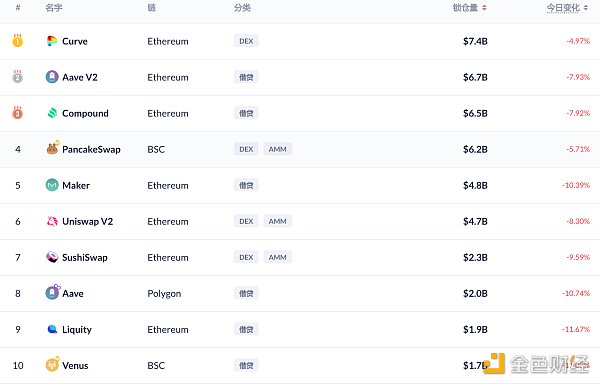Click the Polygon Aave logo icon
Viewport: 600px width, 385px height.
[x=53, y=292]
